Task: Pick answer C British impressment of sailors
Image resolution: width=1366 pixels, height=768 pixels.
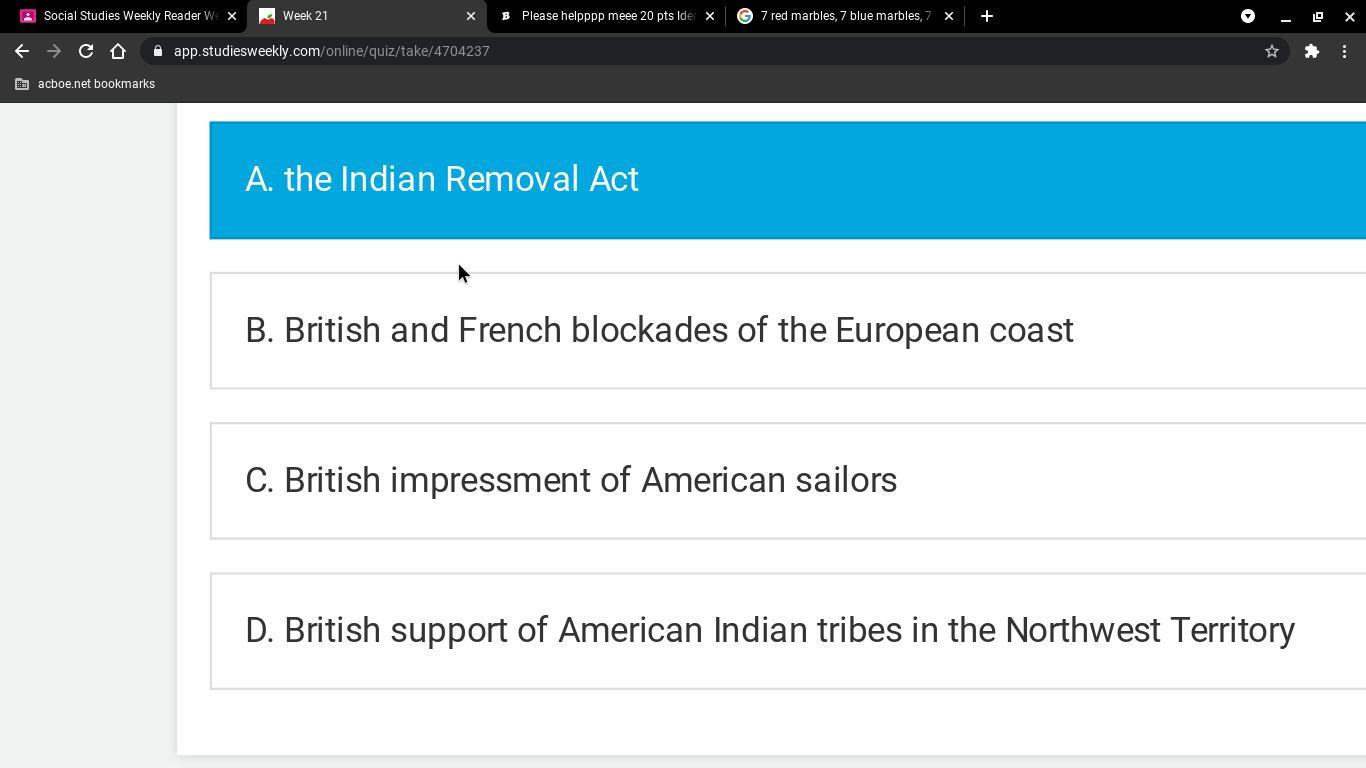Action: pyautogui.click(x=787, y=480)
